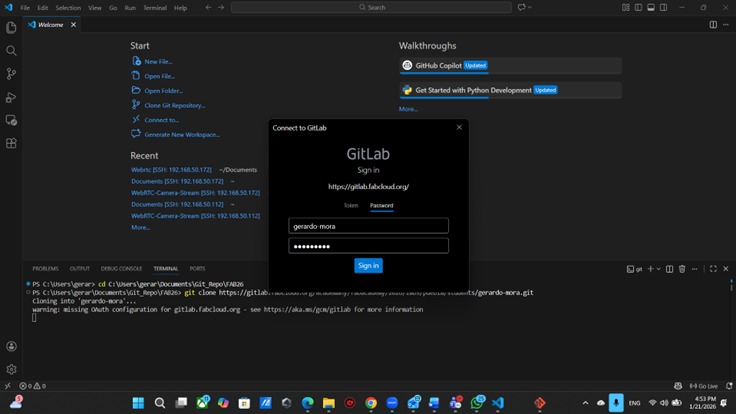Click the password field in GitLab dialog
This screenshot has width=736, height=414.
(x=368, y=246)
